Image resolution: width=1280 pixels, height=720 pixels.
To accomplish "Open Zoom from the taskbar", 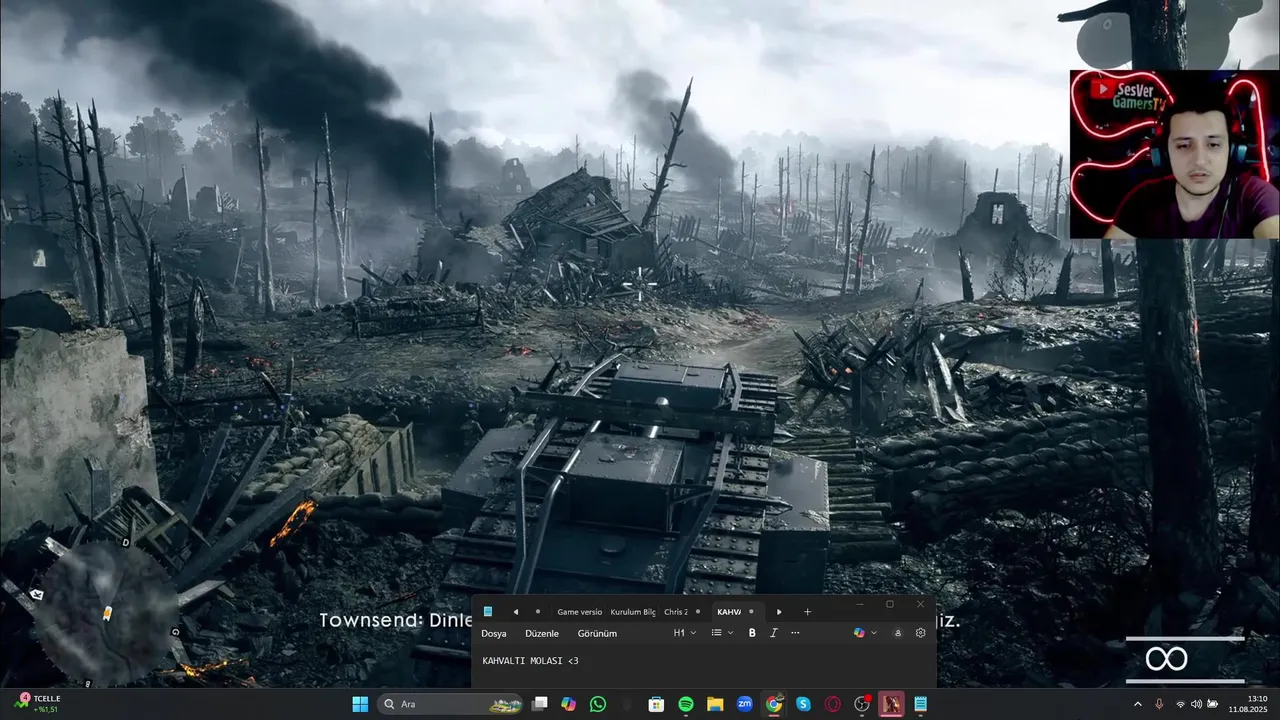I will (x=744, y=704).
